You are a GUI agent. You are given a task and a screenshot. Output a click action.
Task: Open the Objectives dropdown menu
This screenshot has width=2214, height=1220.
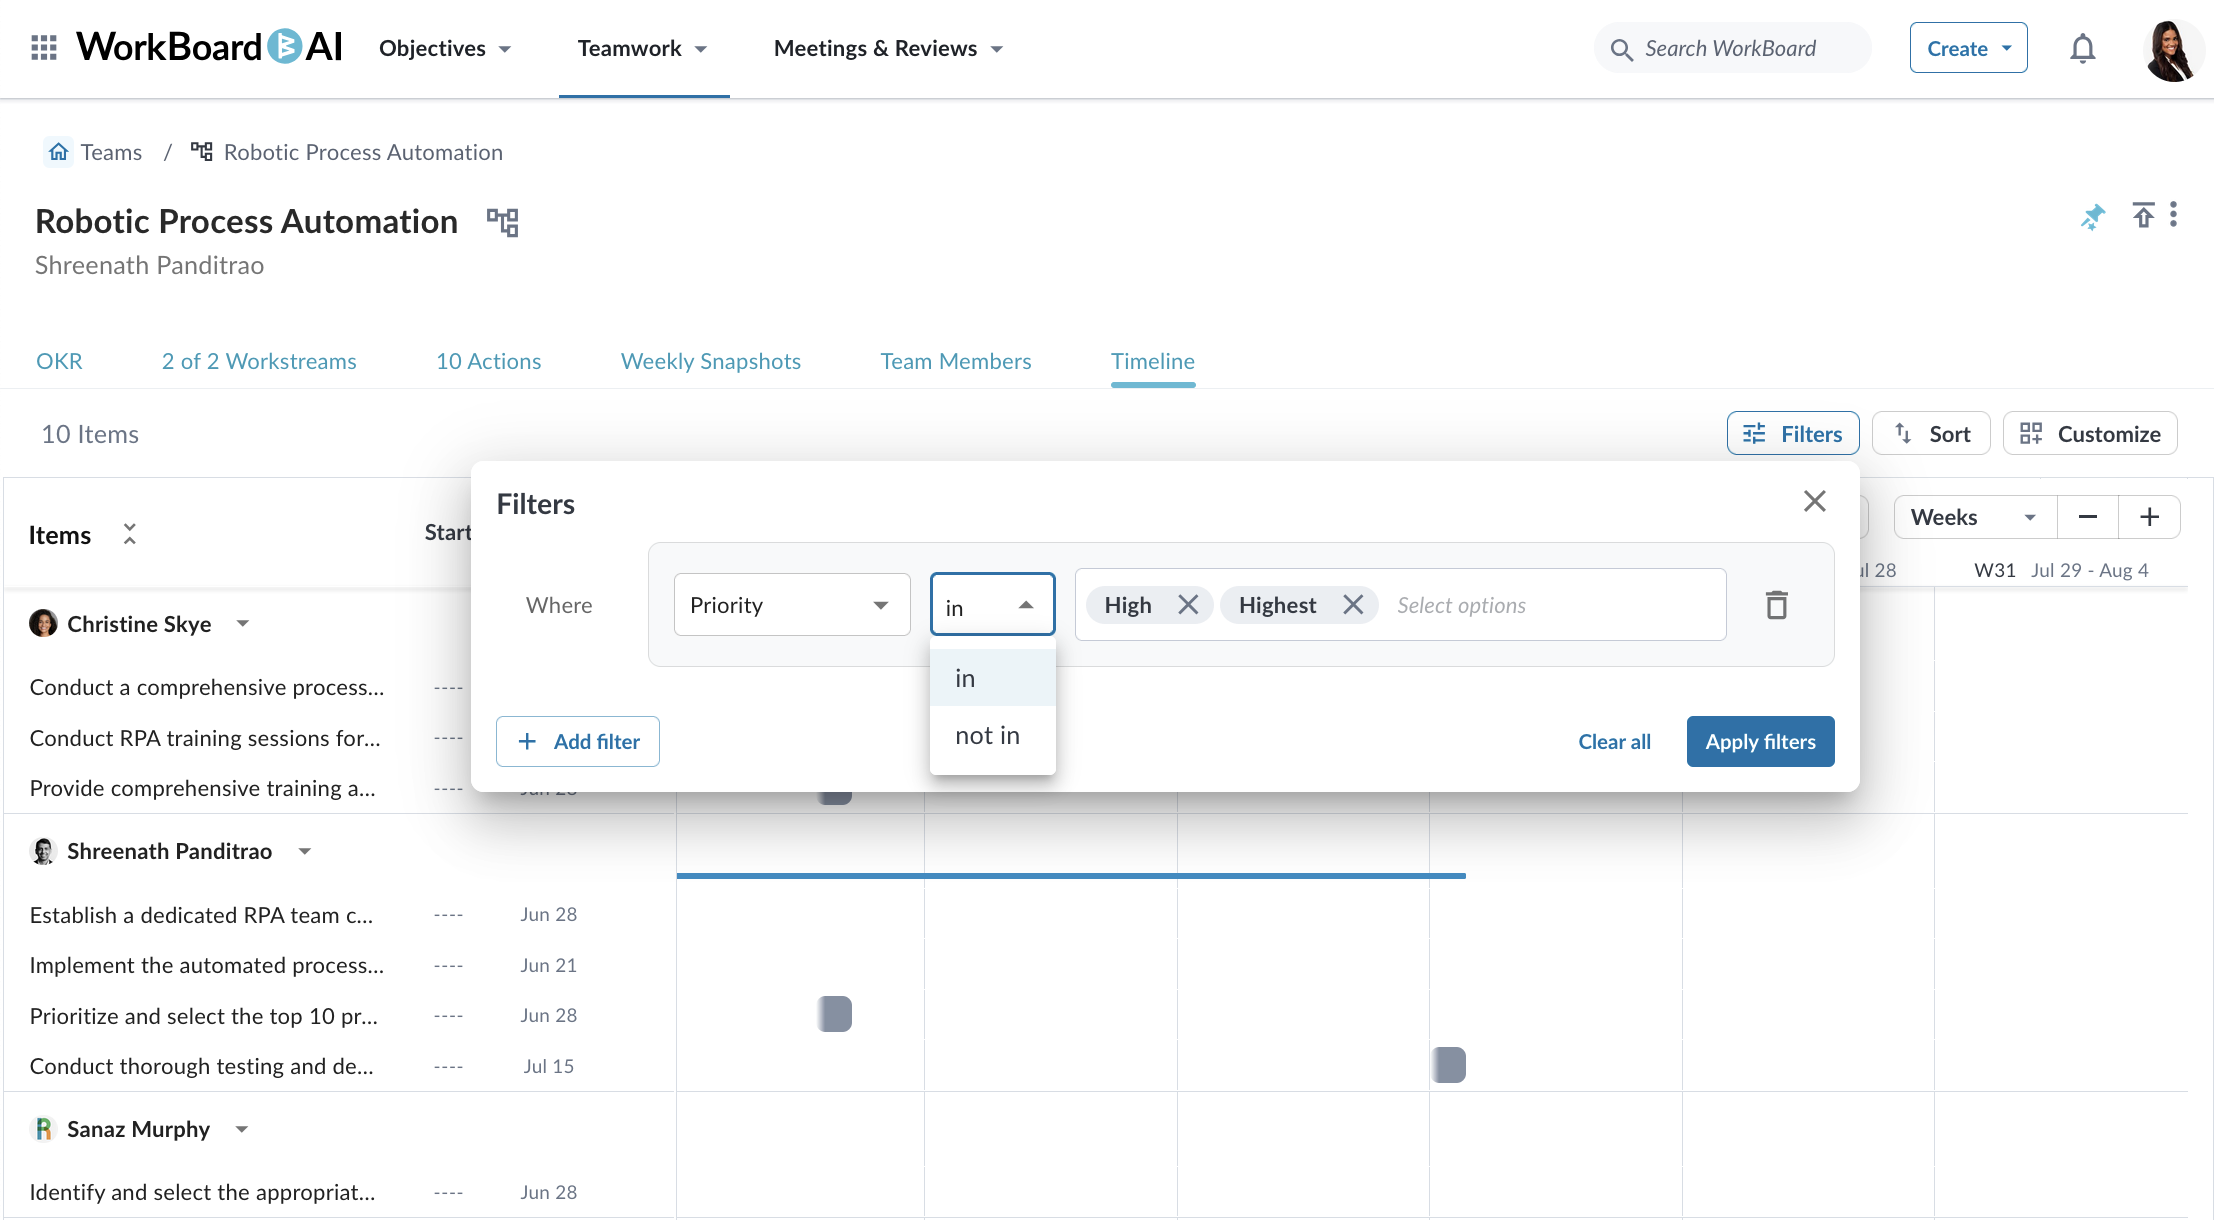(x=444, y=48)
